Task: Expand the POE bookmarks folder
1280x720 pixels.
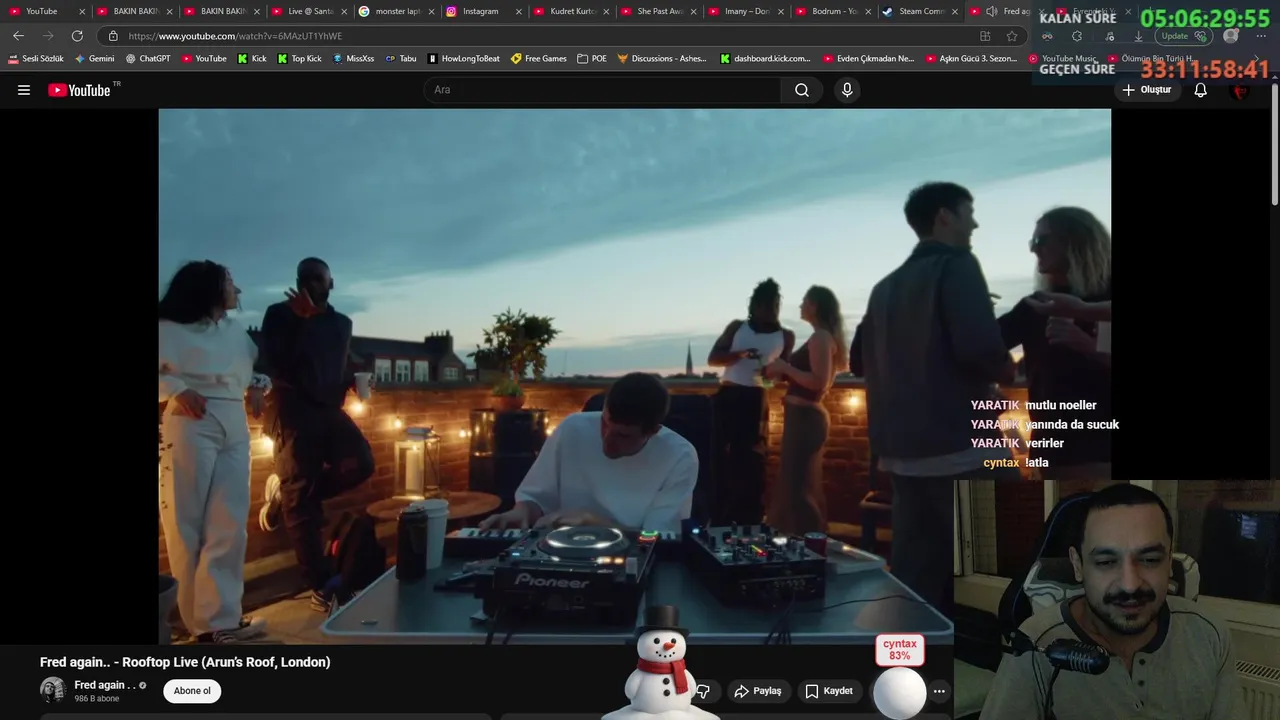Action: (592, 59)
